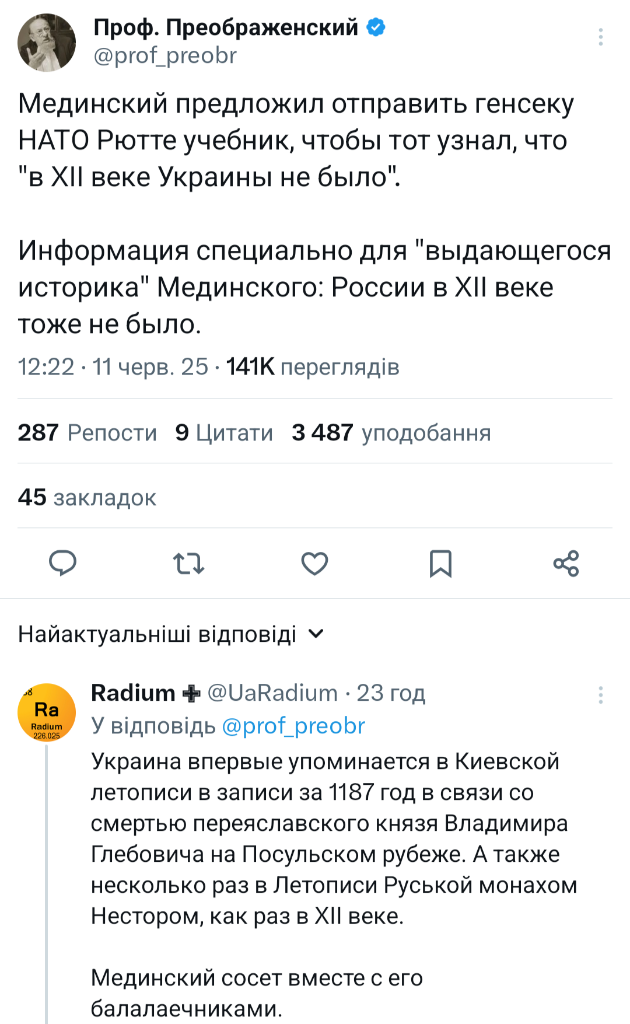Open more options on Radium's reply
The height and width of the screenshot is (1024, 630).
point(601,694)
